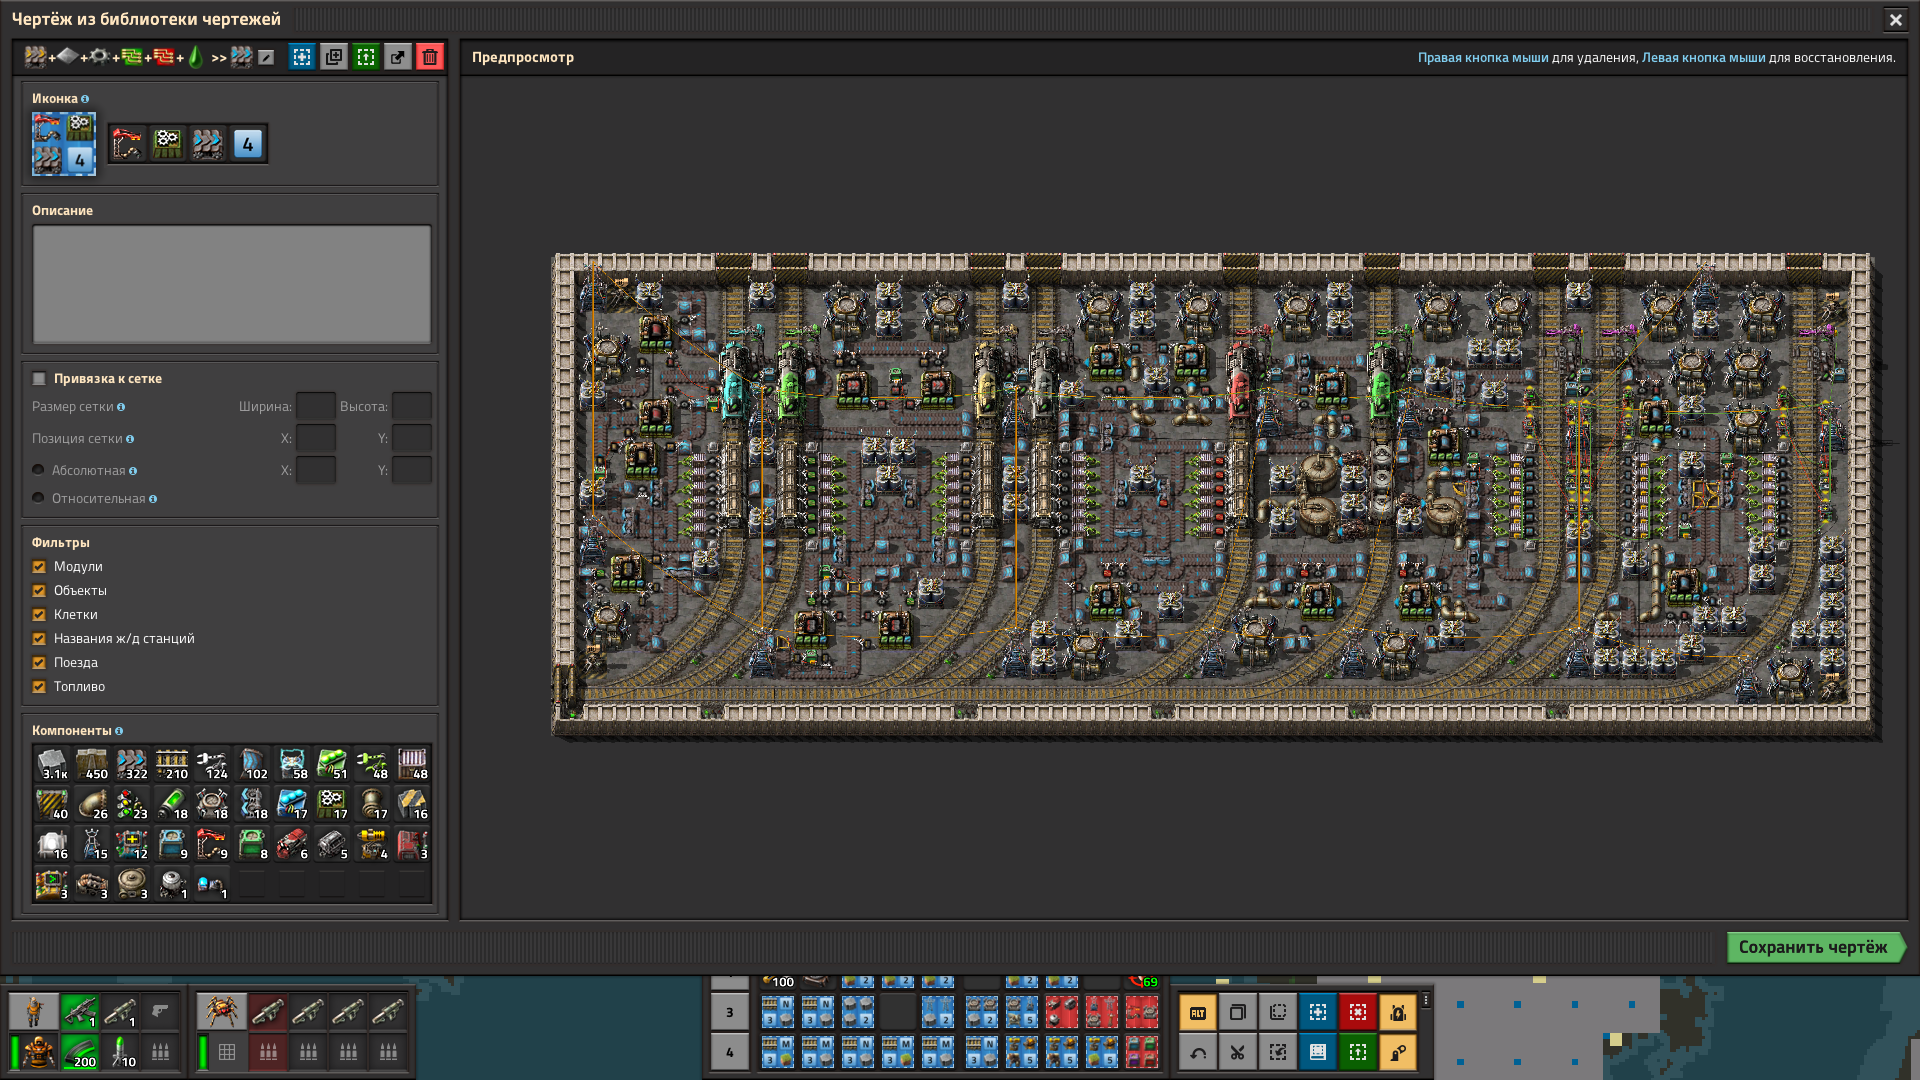Enable the Привязка к сетке checkbox
Image resolution: width=1920 pixels, height=1080 pixels.
39,379
